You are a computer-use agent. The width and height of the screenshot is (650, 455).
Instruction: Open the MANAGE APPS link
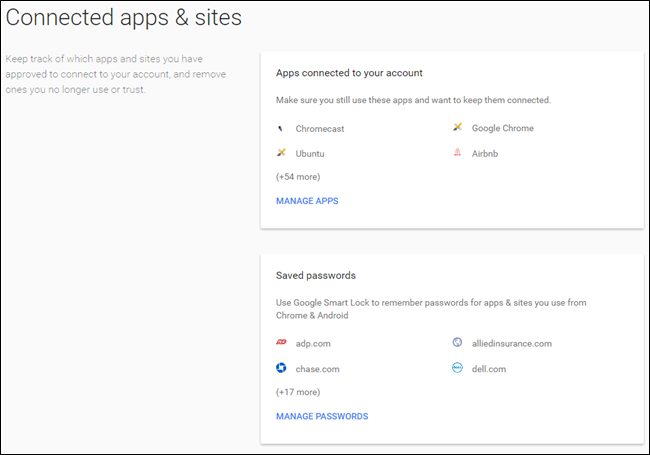pyautogui.click(x=307, y=201)
